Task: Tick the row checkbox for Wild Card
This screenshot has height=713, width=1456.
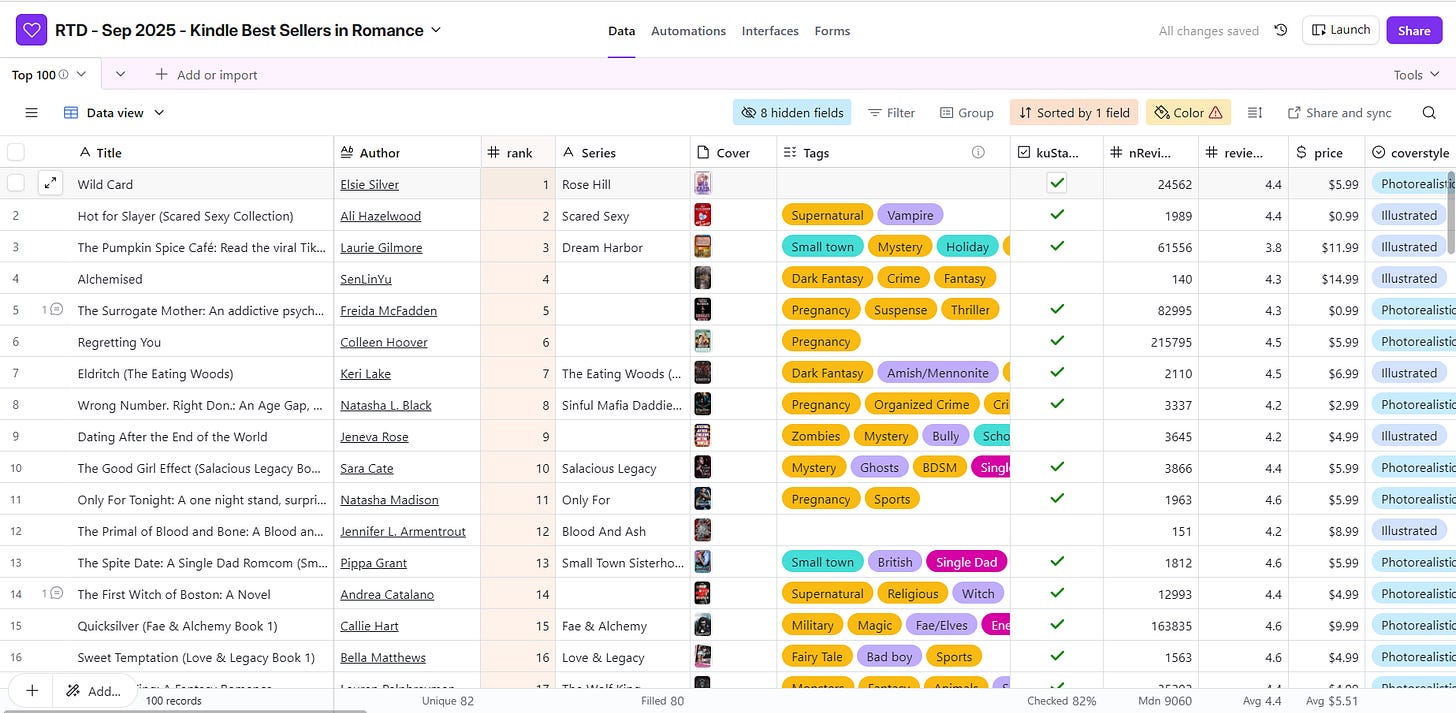Action: click(15, 183)
